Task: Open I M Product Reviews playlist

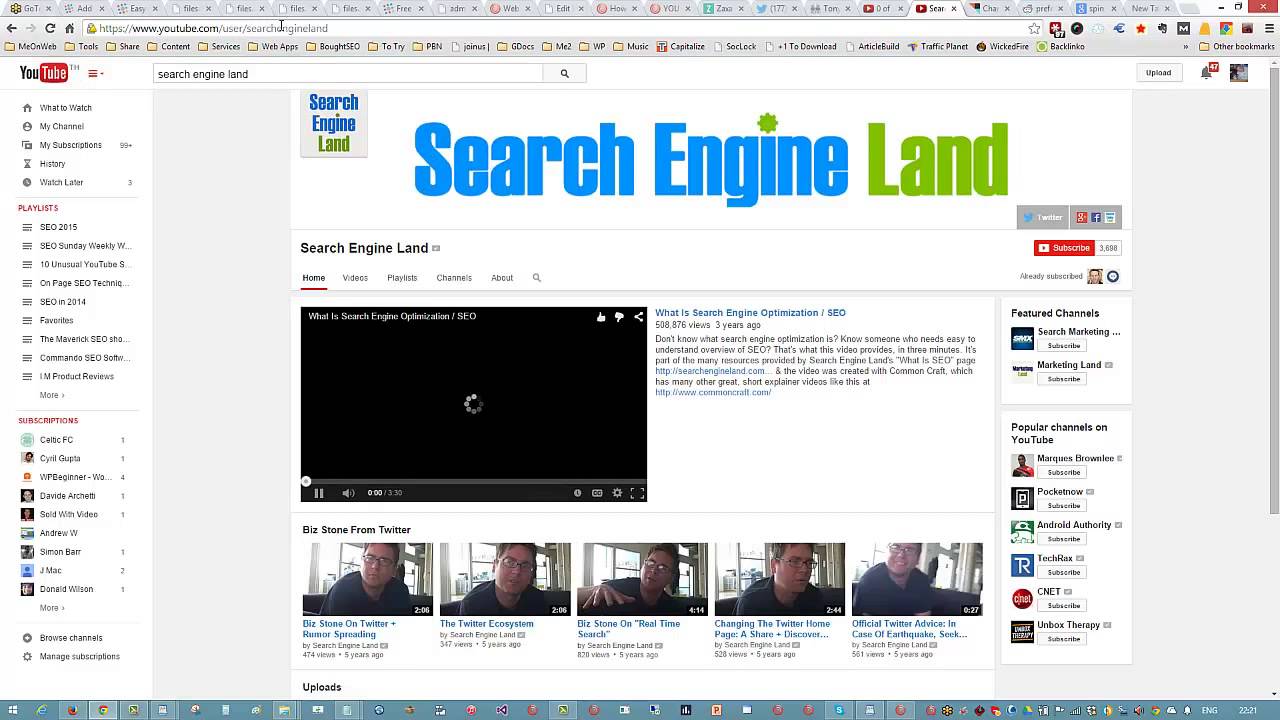Action: coord(76,376)
